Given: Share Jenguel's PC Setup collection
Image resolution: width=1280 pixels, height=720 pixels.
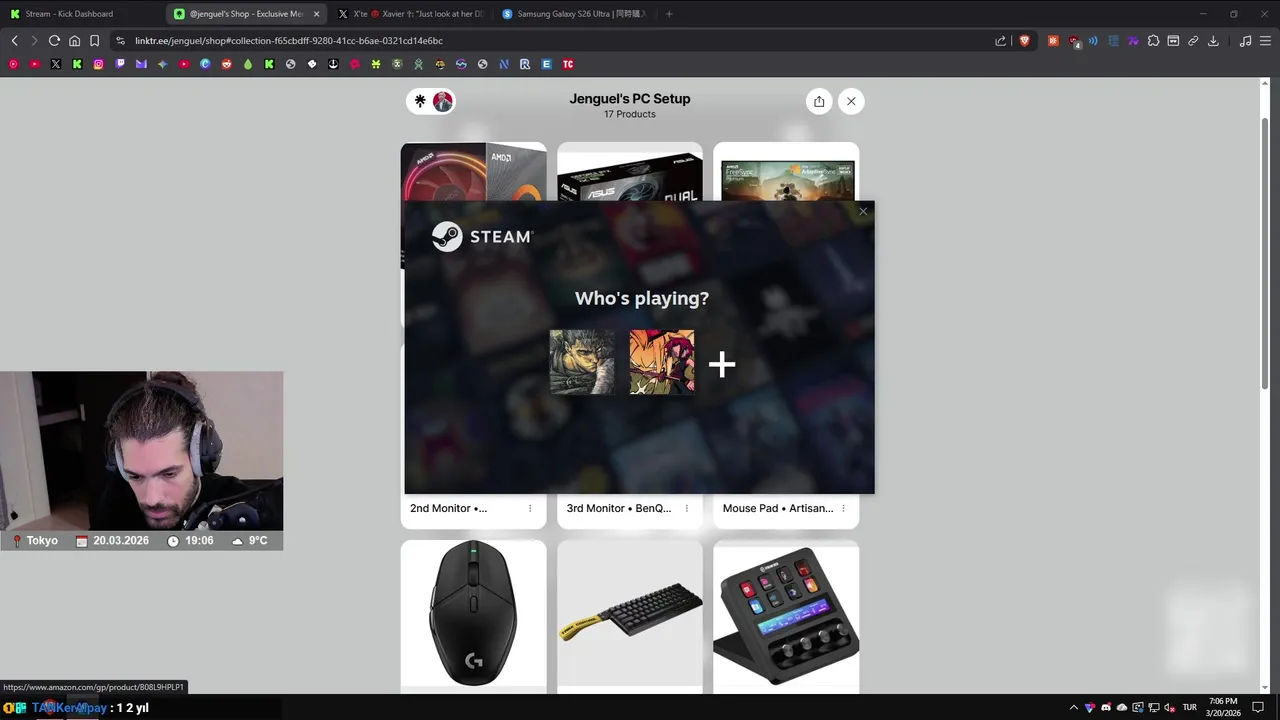Looking at the screenshot, I should coord(819,101).
